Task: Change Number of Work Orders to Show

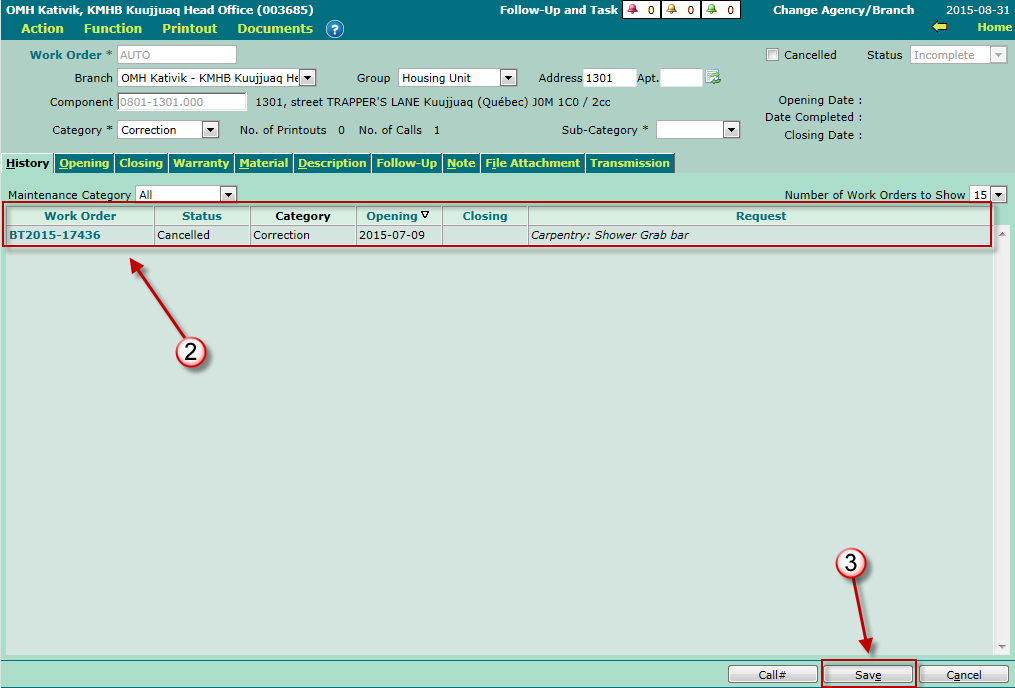Action: coord(998,194)
